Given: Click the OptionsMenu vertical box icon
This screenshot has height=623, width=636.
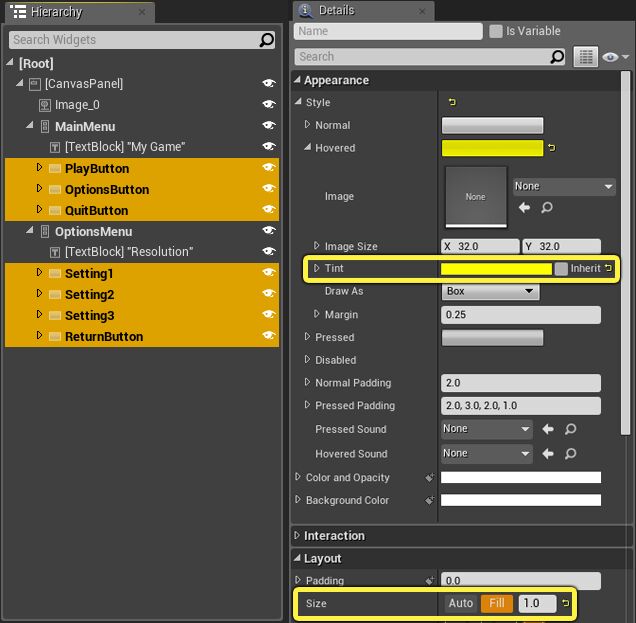Looking at the screenshot, I should tap(45, 232).
